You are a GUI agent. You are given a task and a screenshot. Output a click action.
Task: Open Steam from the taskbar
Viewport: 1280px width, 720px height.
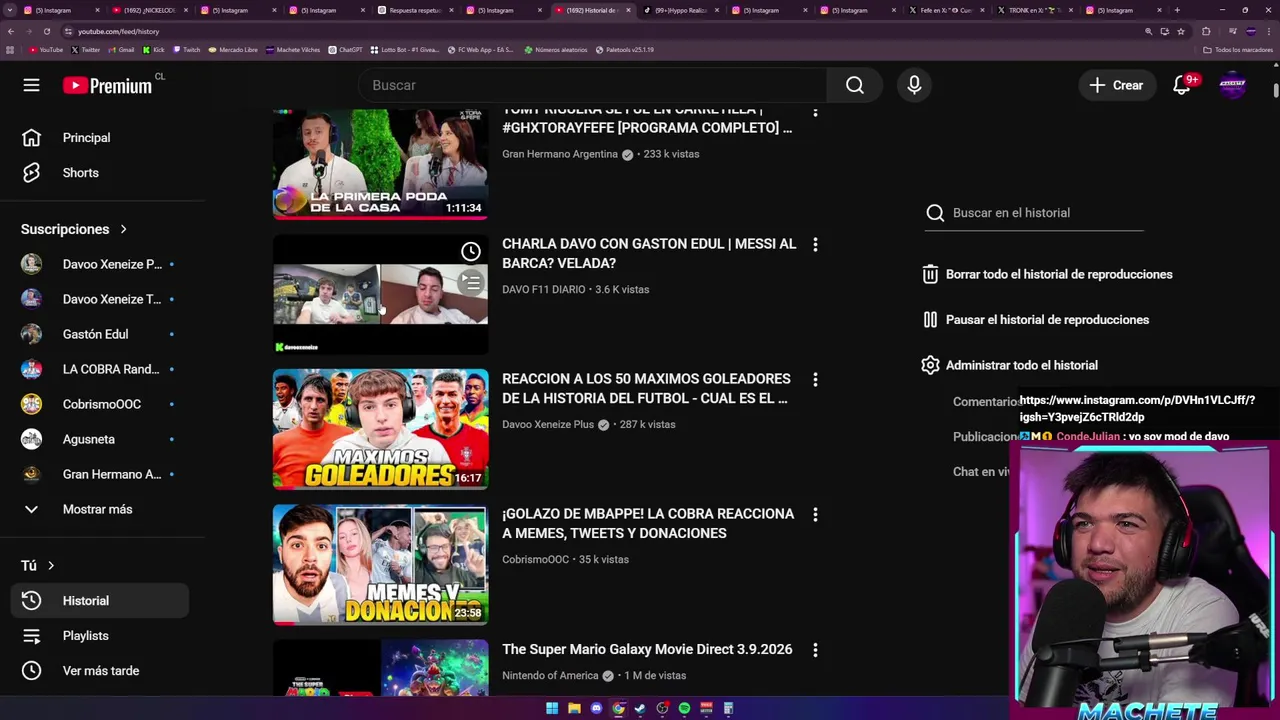(x=640, y=708)
